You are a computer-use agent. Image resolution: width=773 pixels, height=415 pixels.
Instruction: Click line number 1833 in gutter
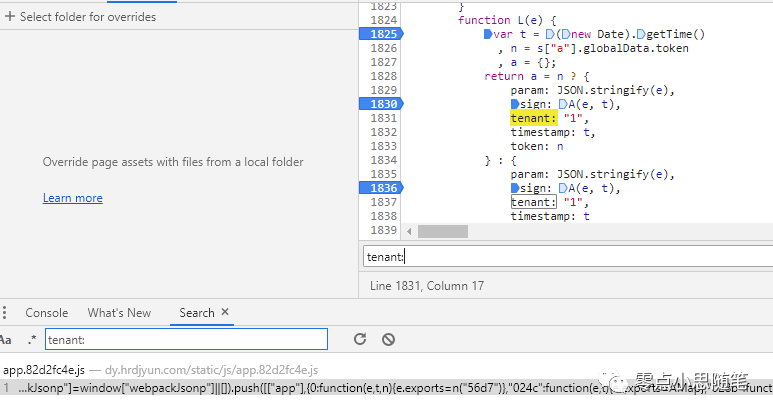(384, 146)
